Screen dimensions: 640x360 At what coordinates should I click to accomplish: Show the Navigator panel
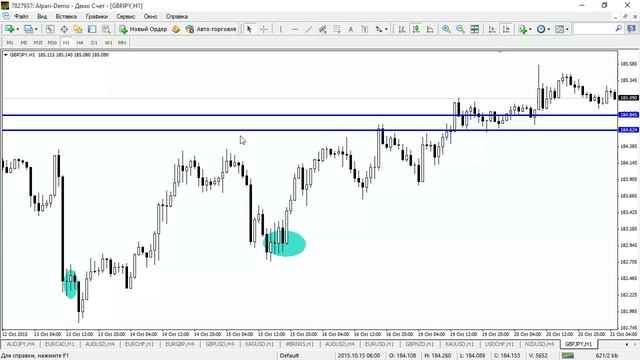[78, 29]
